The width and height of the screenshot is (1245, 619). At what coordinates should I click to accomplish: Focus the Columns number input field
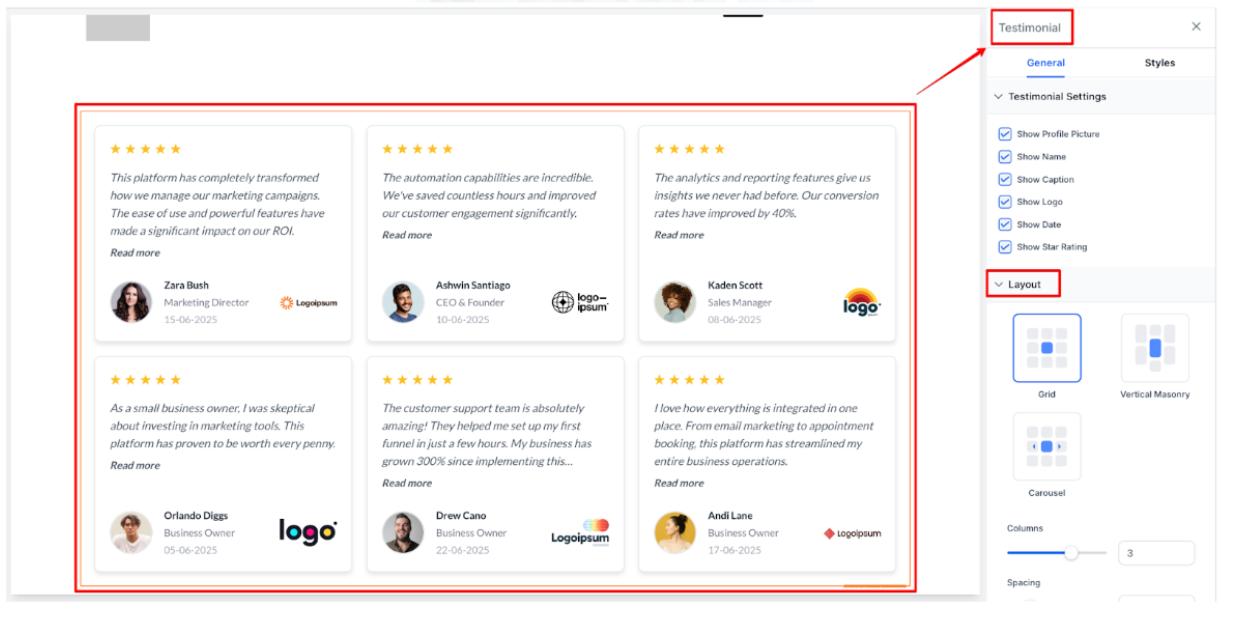(1156, 553)
